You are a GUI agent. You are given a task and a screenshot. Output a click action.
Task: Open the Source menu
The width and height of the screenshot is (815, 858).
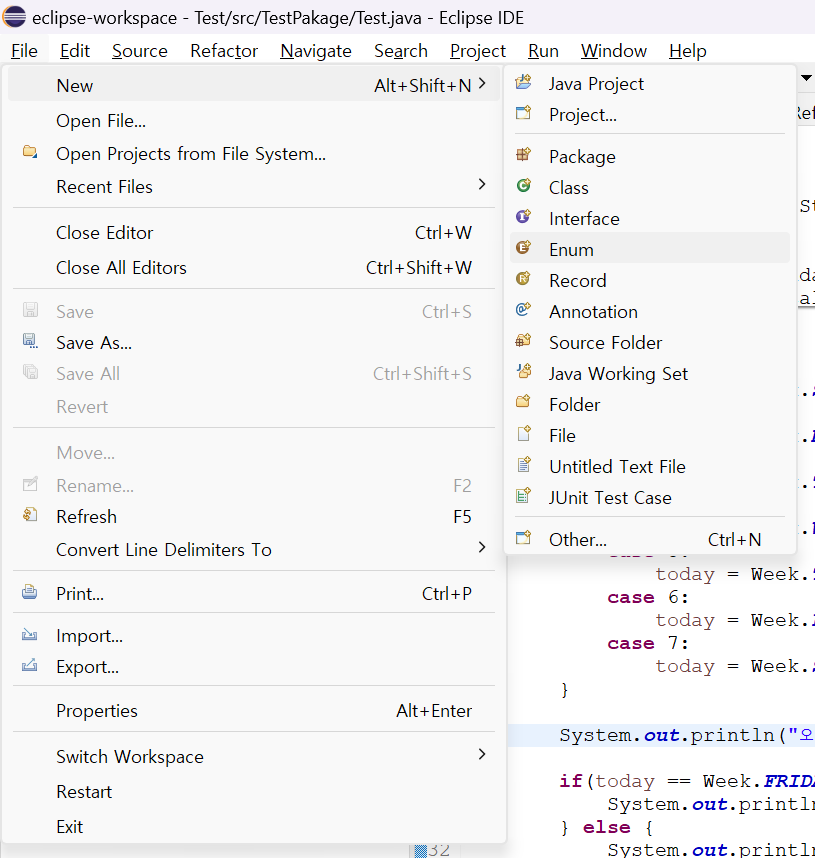tap(140, 51)
